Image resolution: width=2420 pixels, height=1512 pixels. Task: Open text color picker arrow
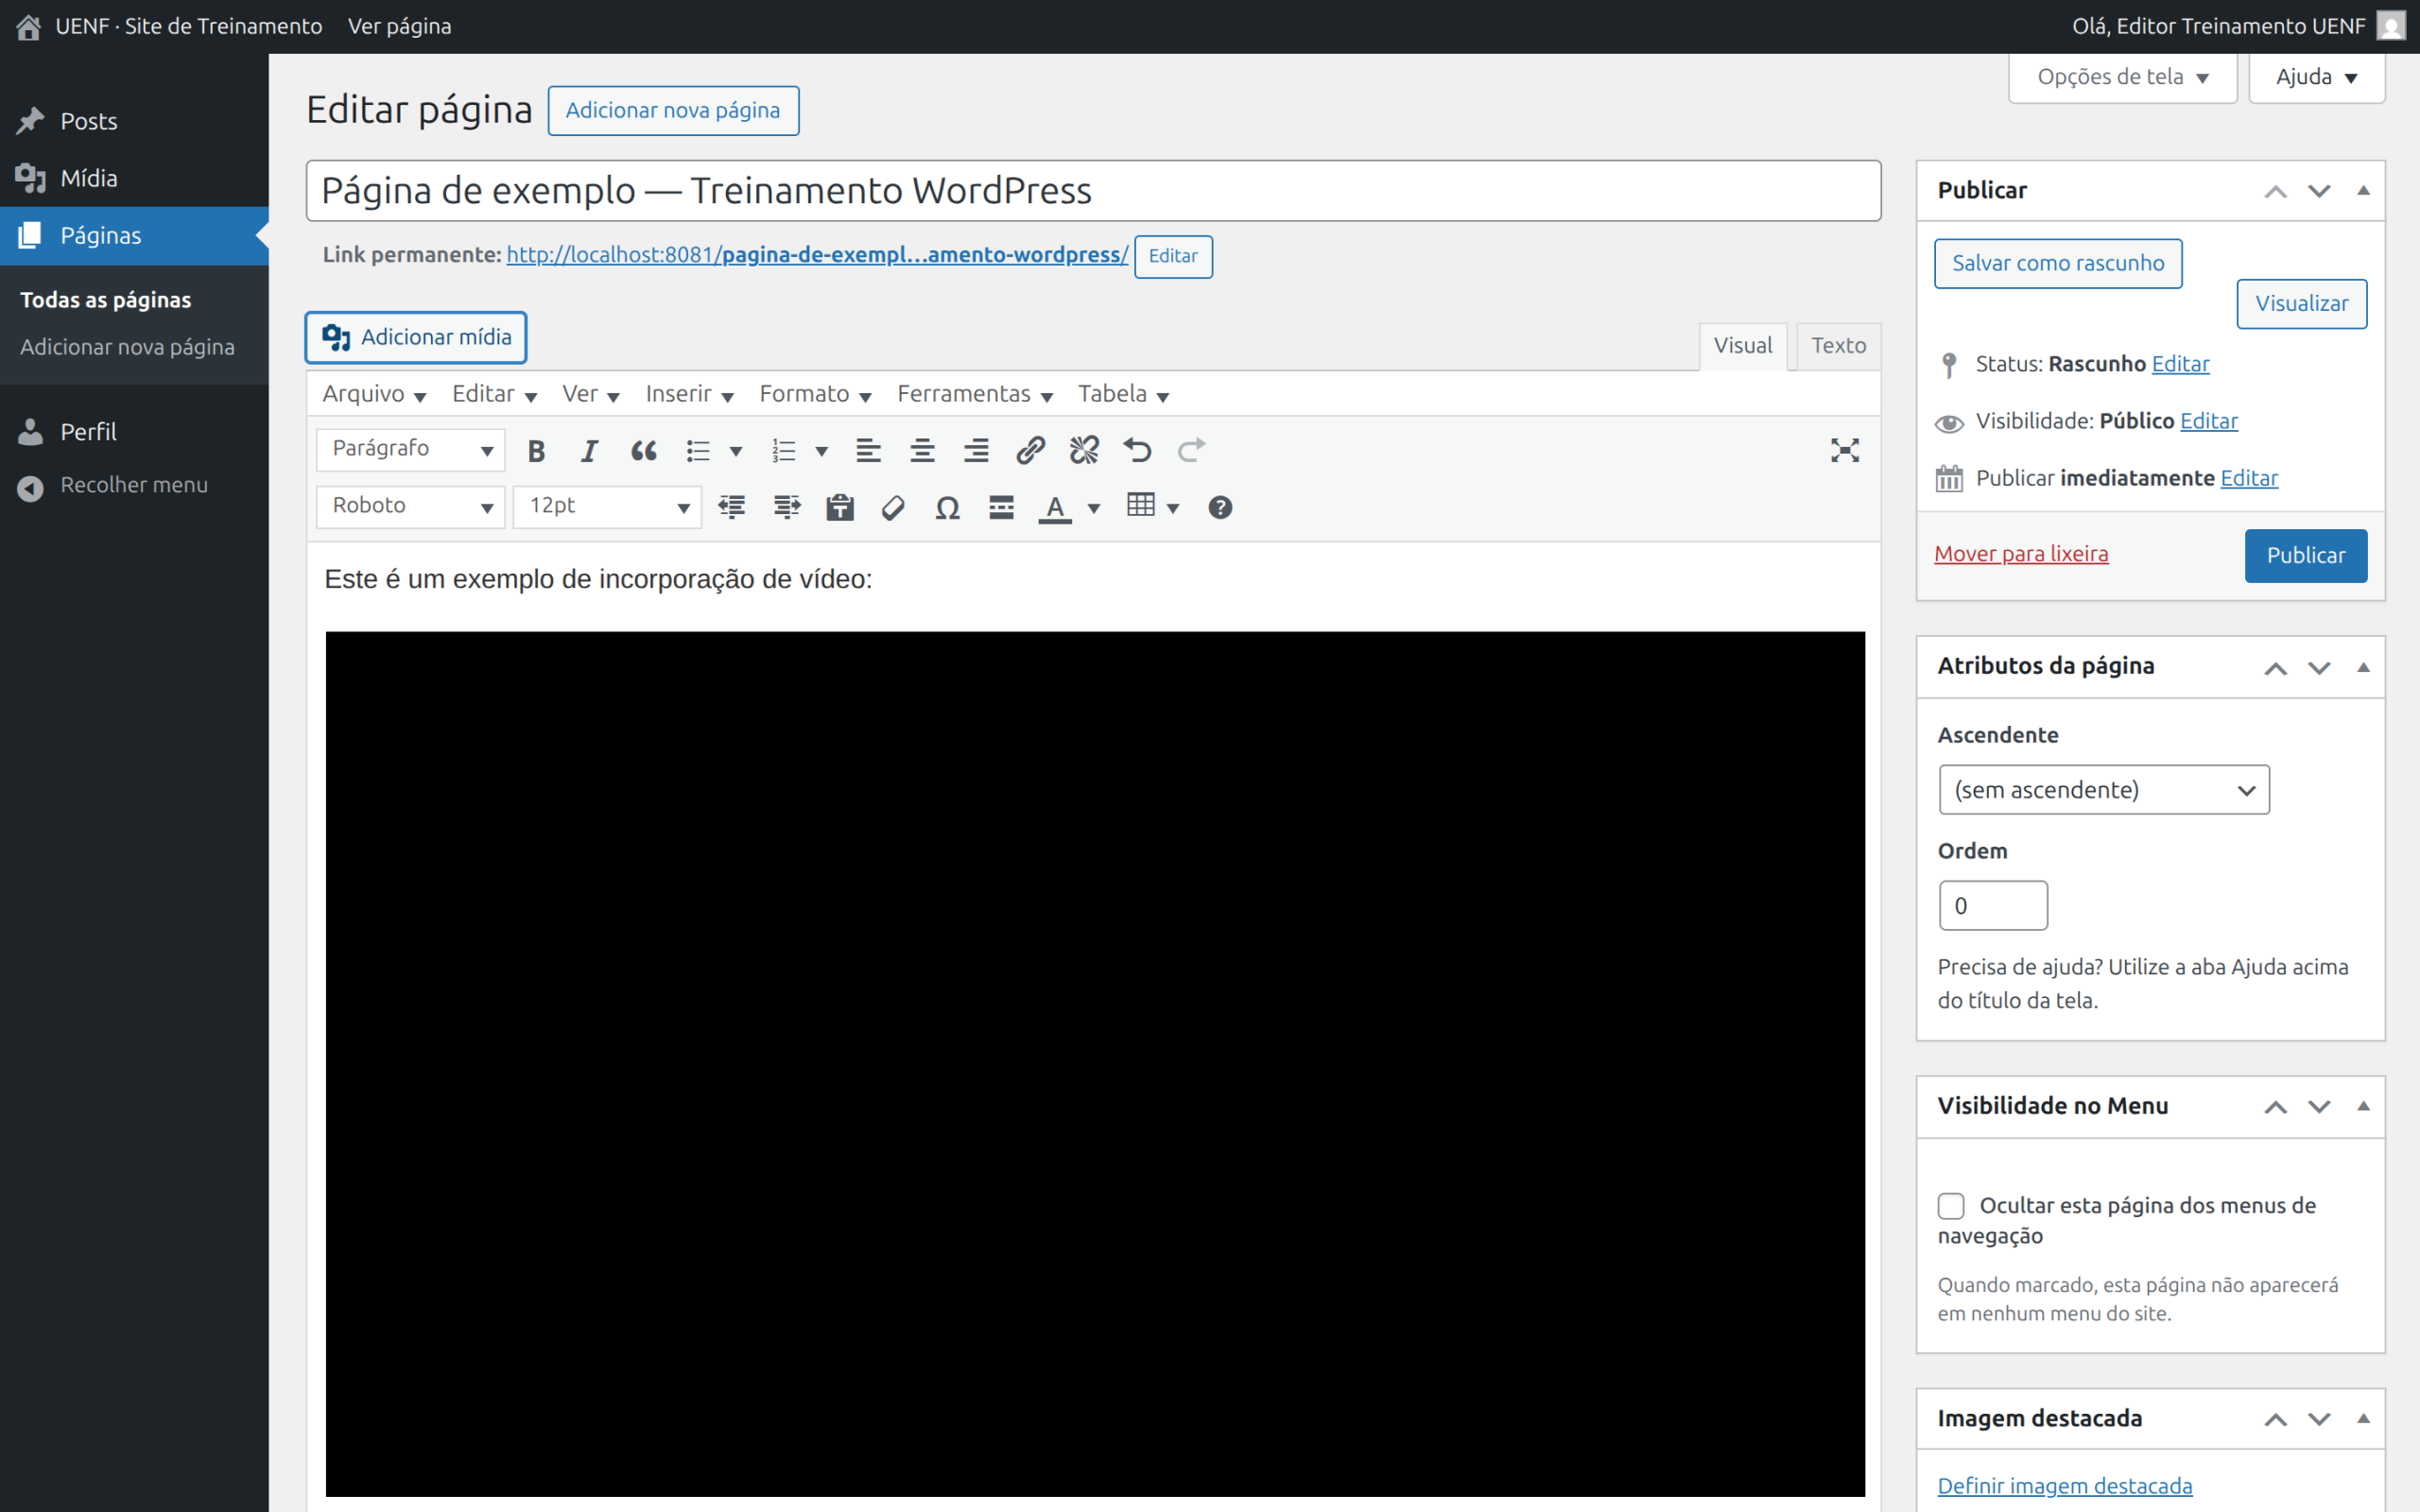1094,509
